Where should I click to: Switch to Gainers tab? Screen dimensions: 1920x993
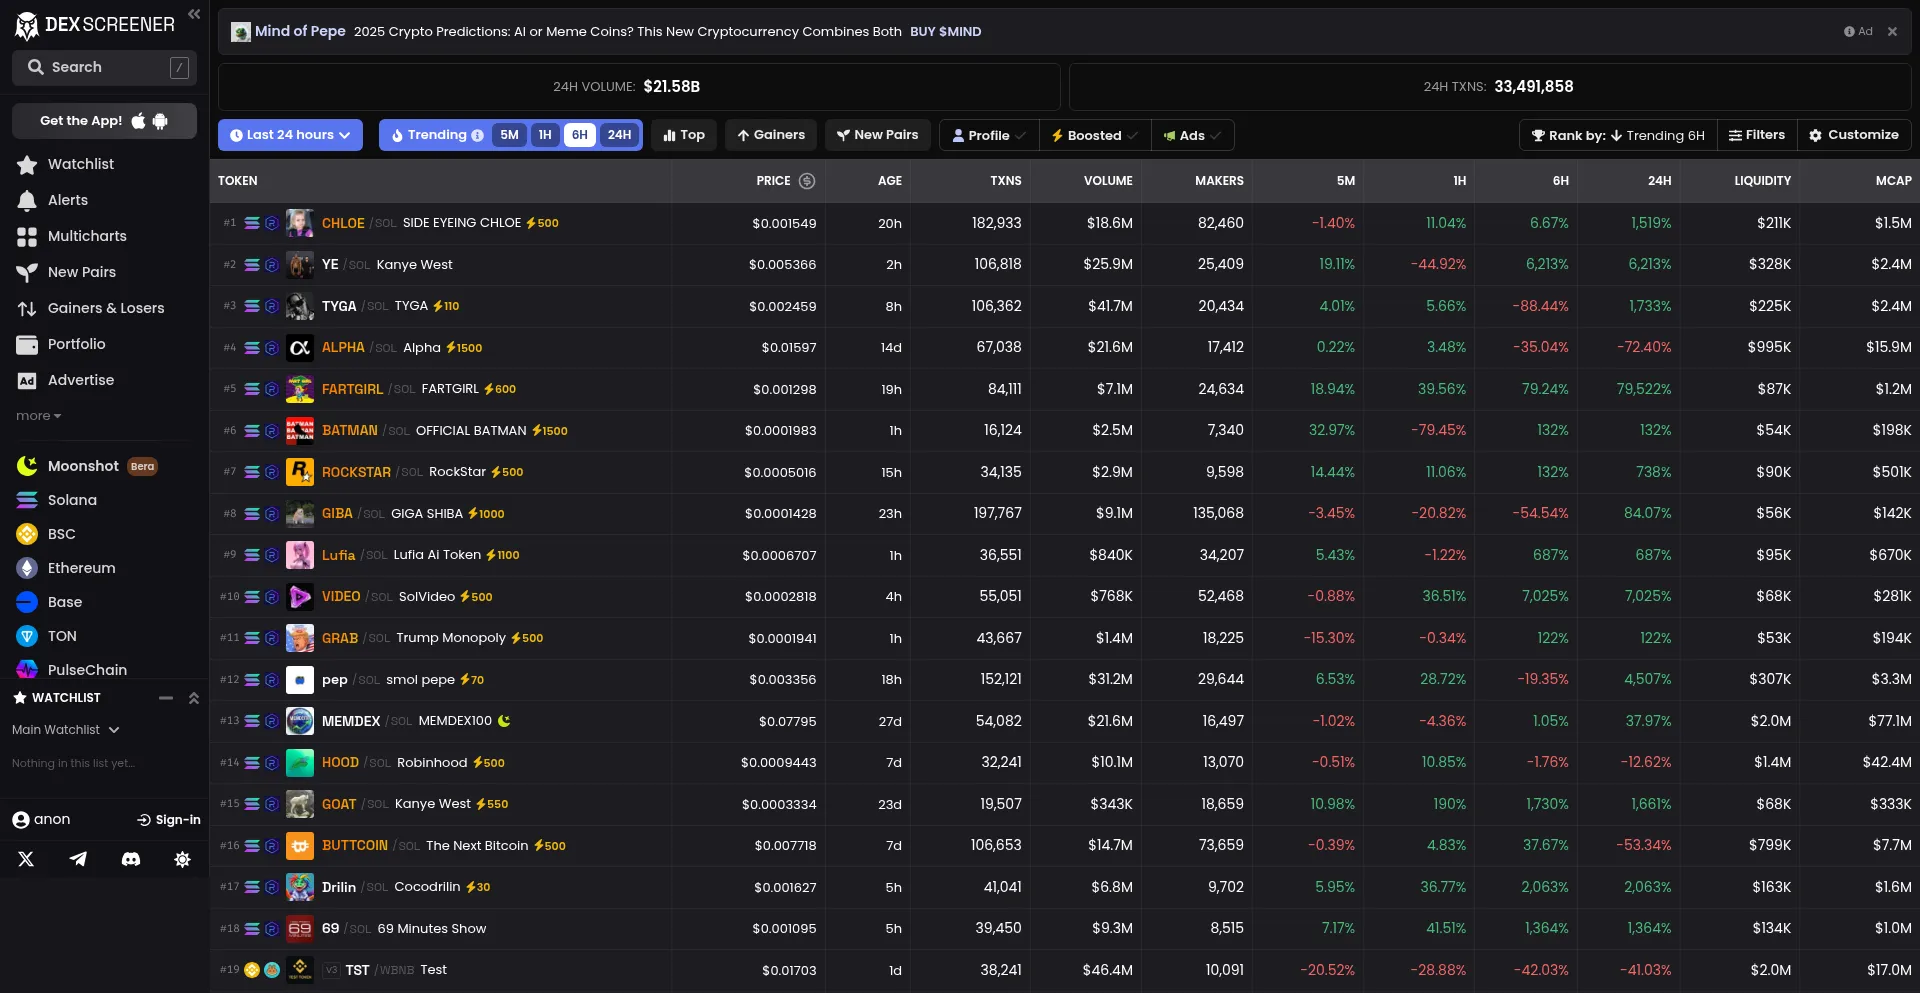pos(771,135)
